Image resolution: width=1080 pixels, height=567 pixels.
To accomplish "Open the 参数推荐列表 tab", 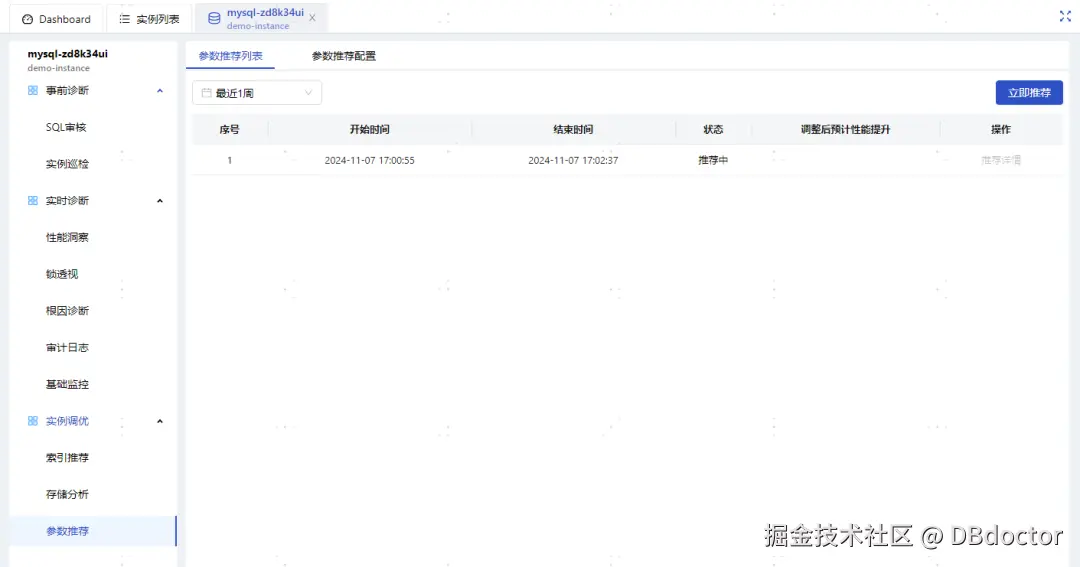I will click(x=230, y=56).
